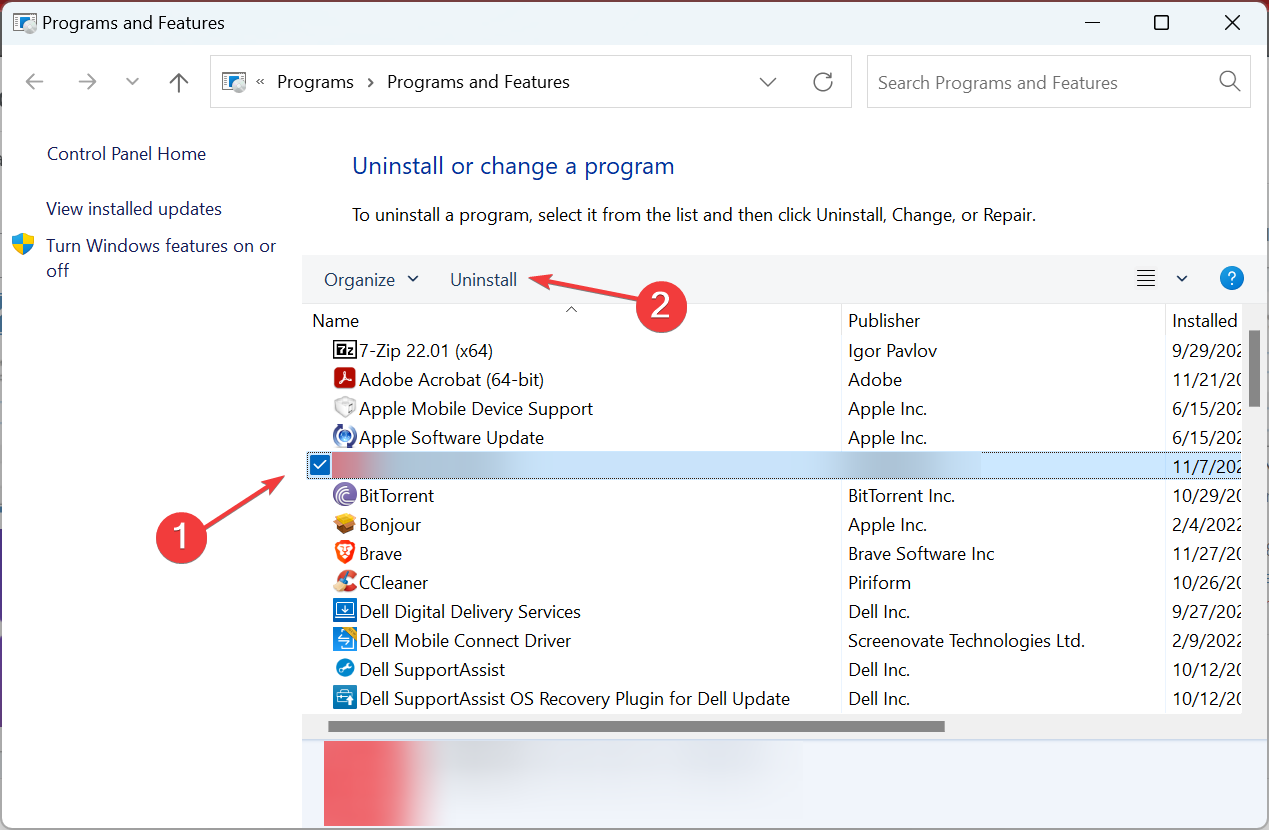
Task: Click the Programs breadcrumb in address bar
Action: (316, 82)
